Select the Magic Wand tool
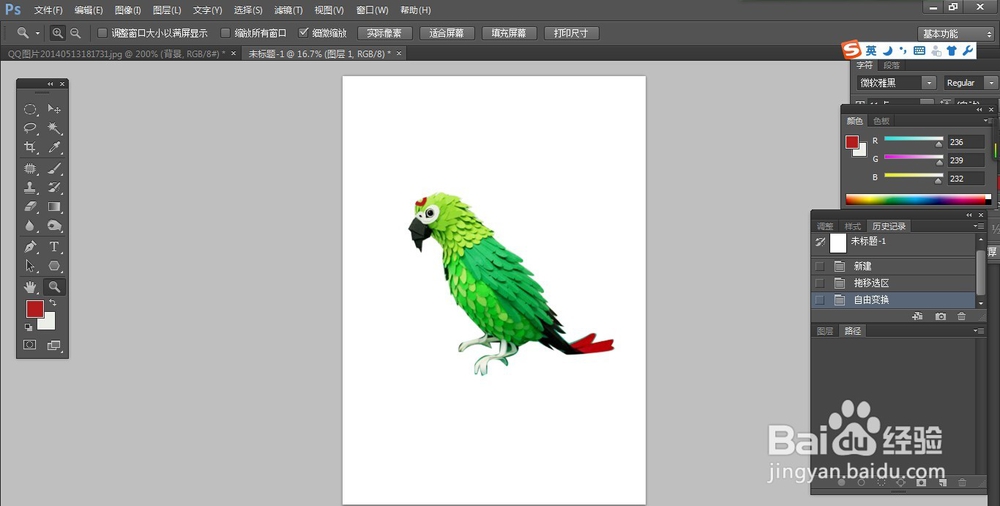 tap(54, 128)
